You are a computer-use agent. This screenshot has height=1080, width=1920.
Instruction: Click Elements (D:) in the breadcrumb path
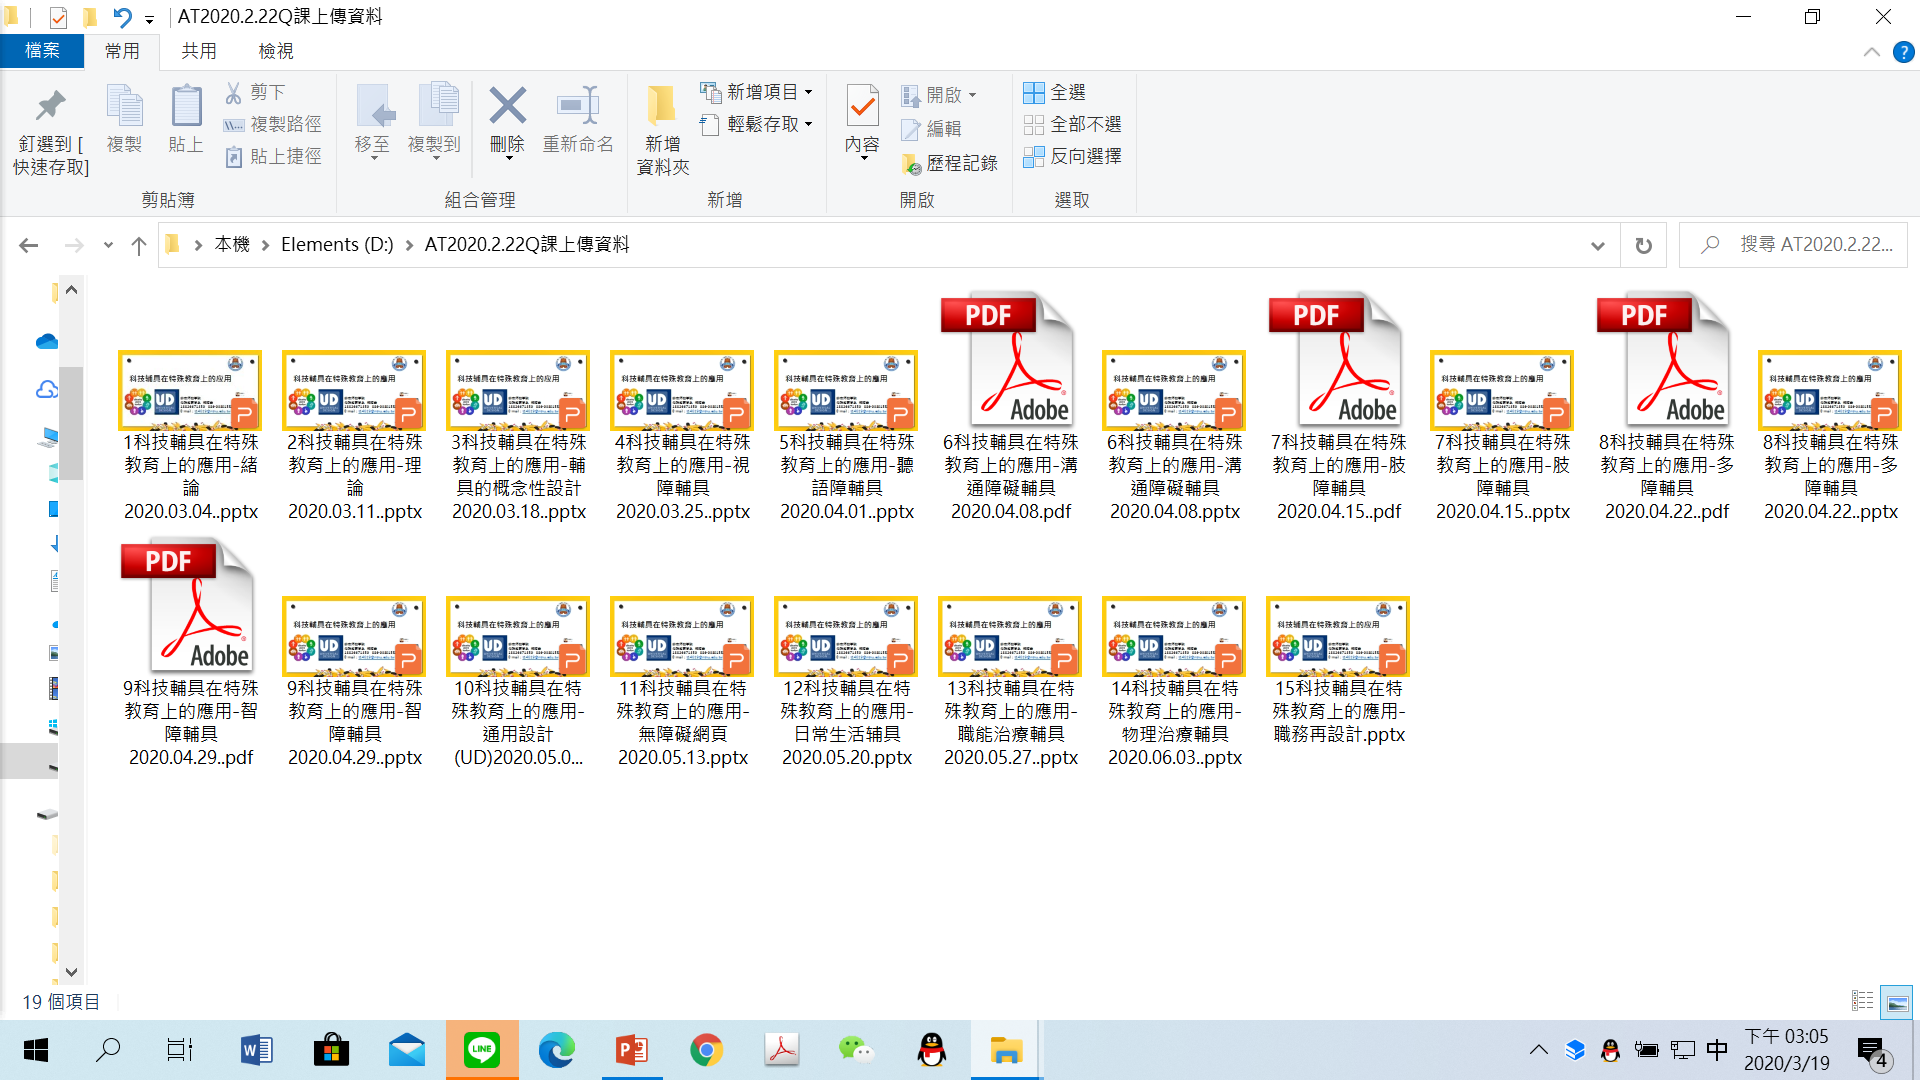coord(337,245)
